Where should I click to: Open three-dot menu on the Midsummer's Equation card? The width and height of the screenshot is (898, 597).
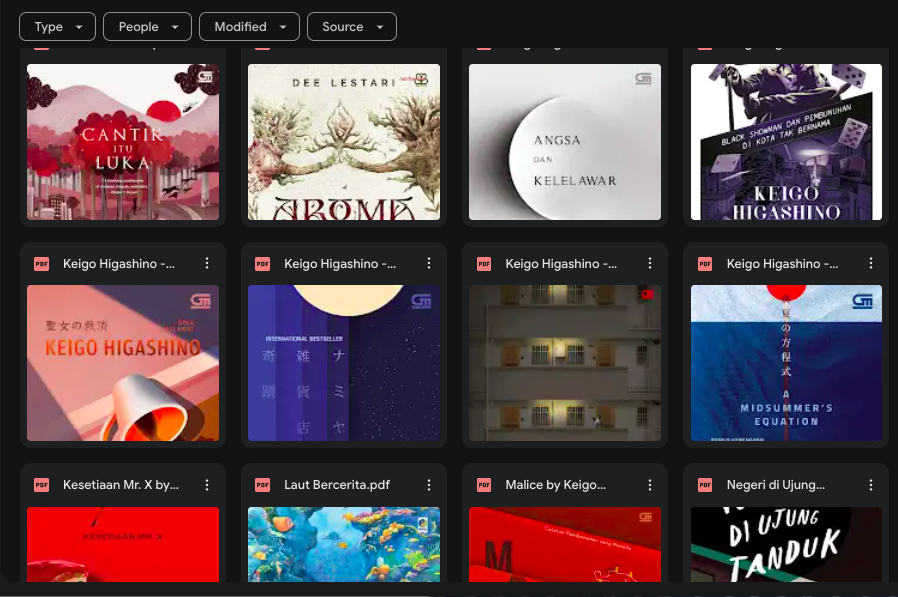tap(871, 264)
